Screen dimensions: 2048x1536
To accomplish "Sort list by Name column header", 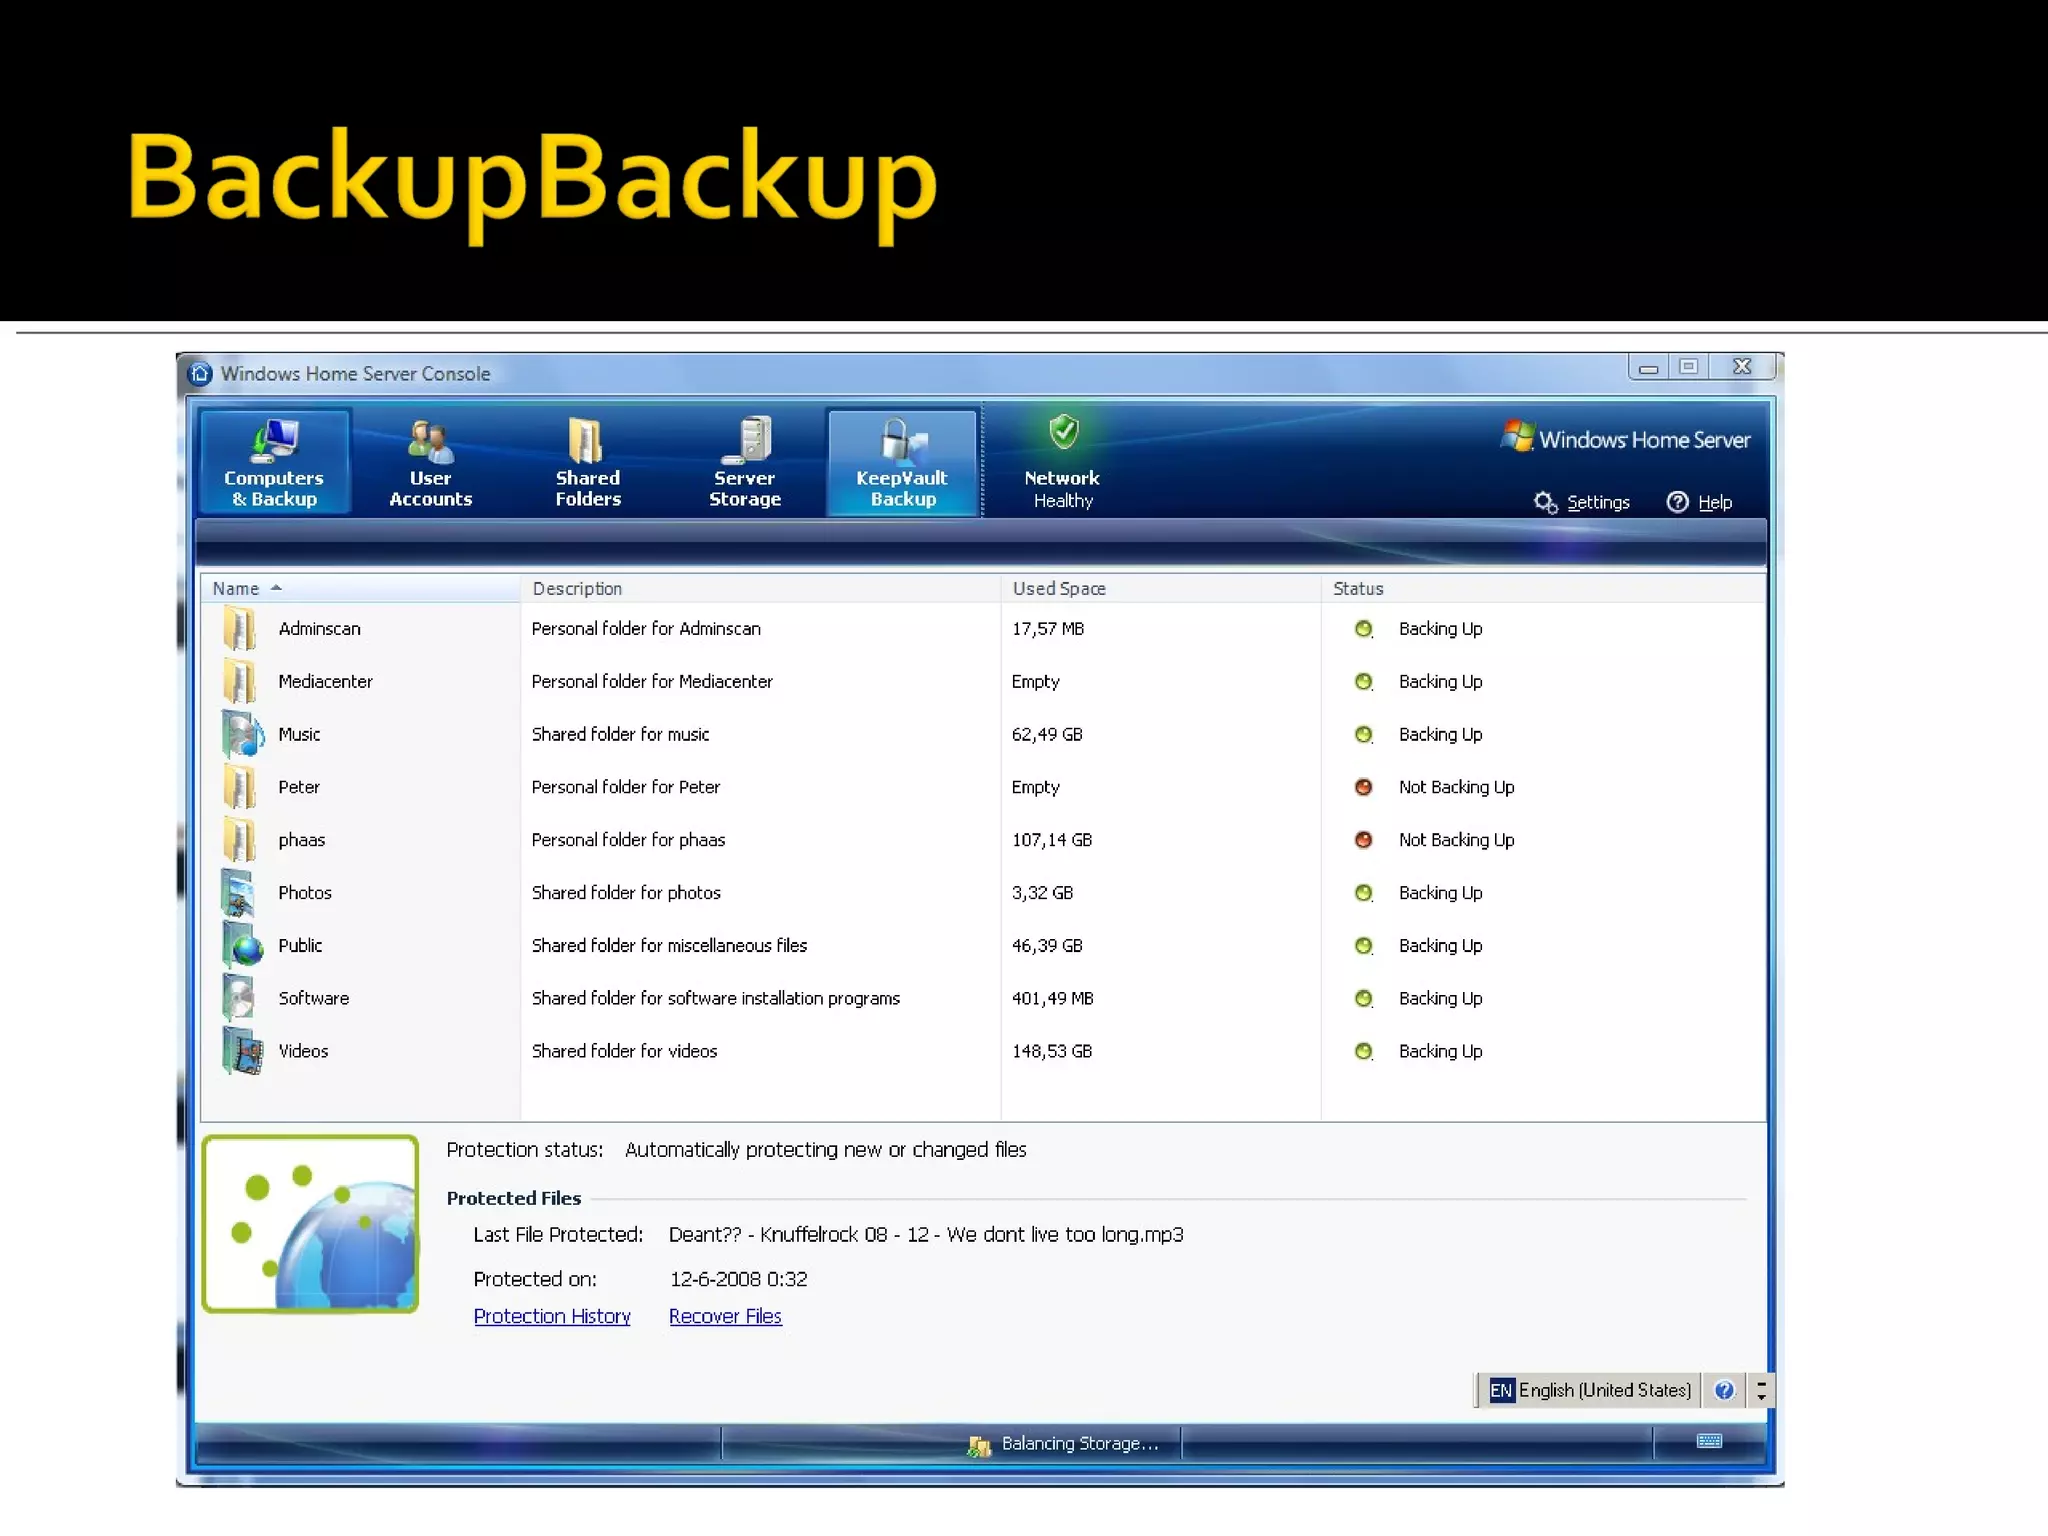I will 236,589.
